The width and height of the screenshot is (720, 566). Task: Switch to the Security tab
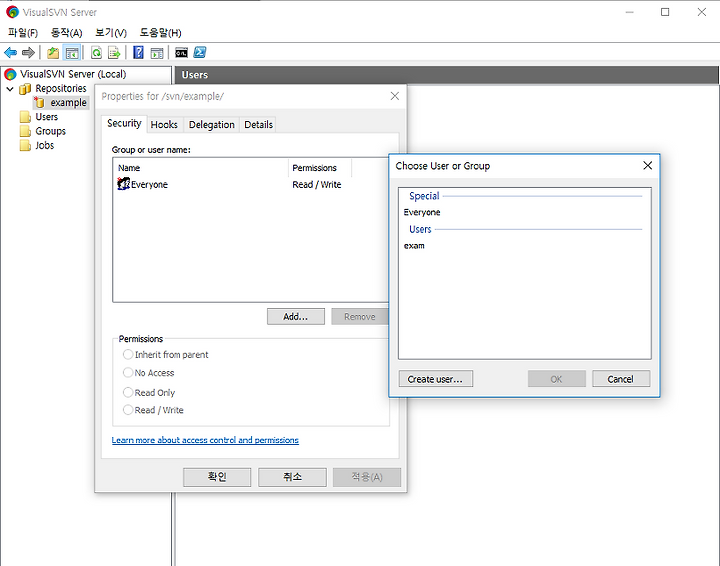pyautogui.click(x=124, y=123)
